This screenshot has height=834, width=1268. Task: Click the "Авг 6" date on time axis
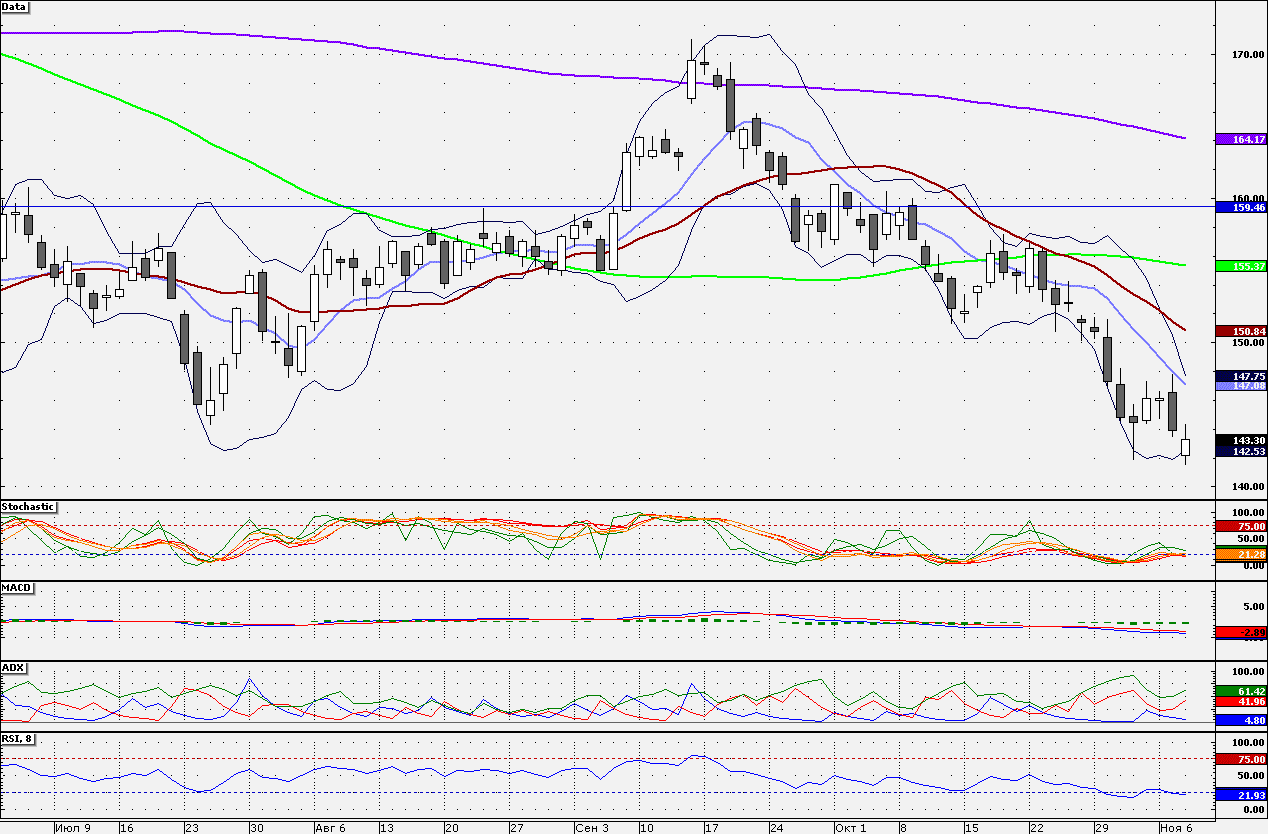329,828
